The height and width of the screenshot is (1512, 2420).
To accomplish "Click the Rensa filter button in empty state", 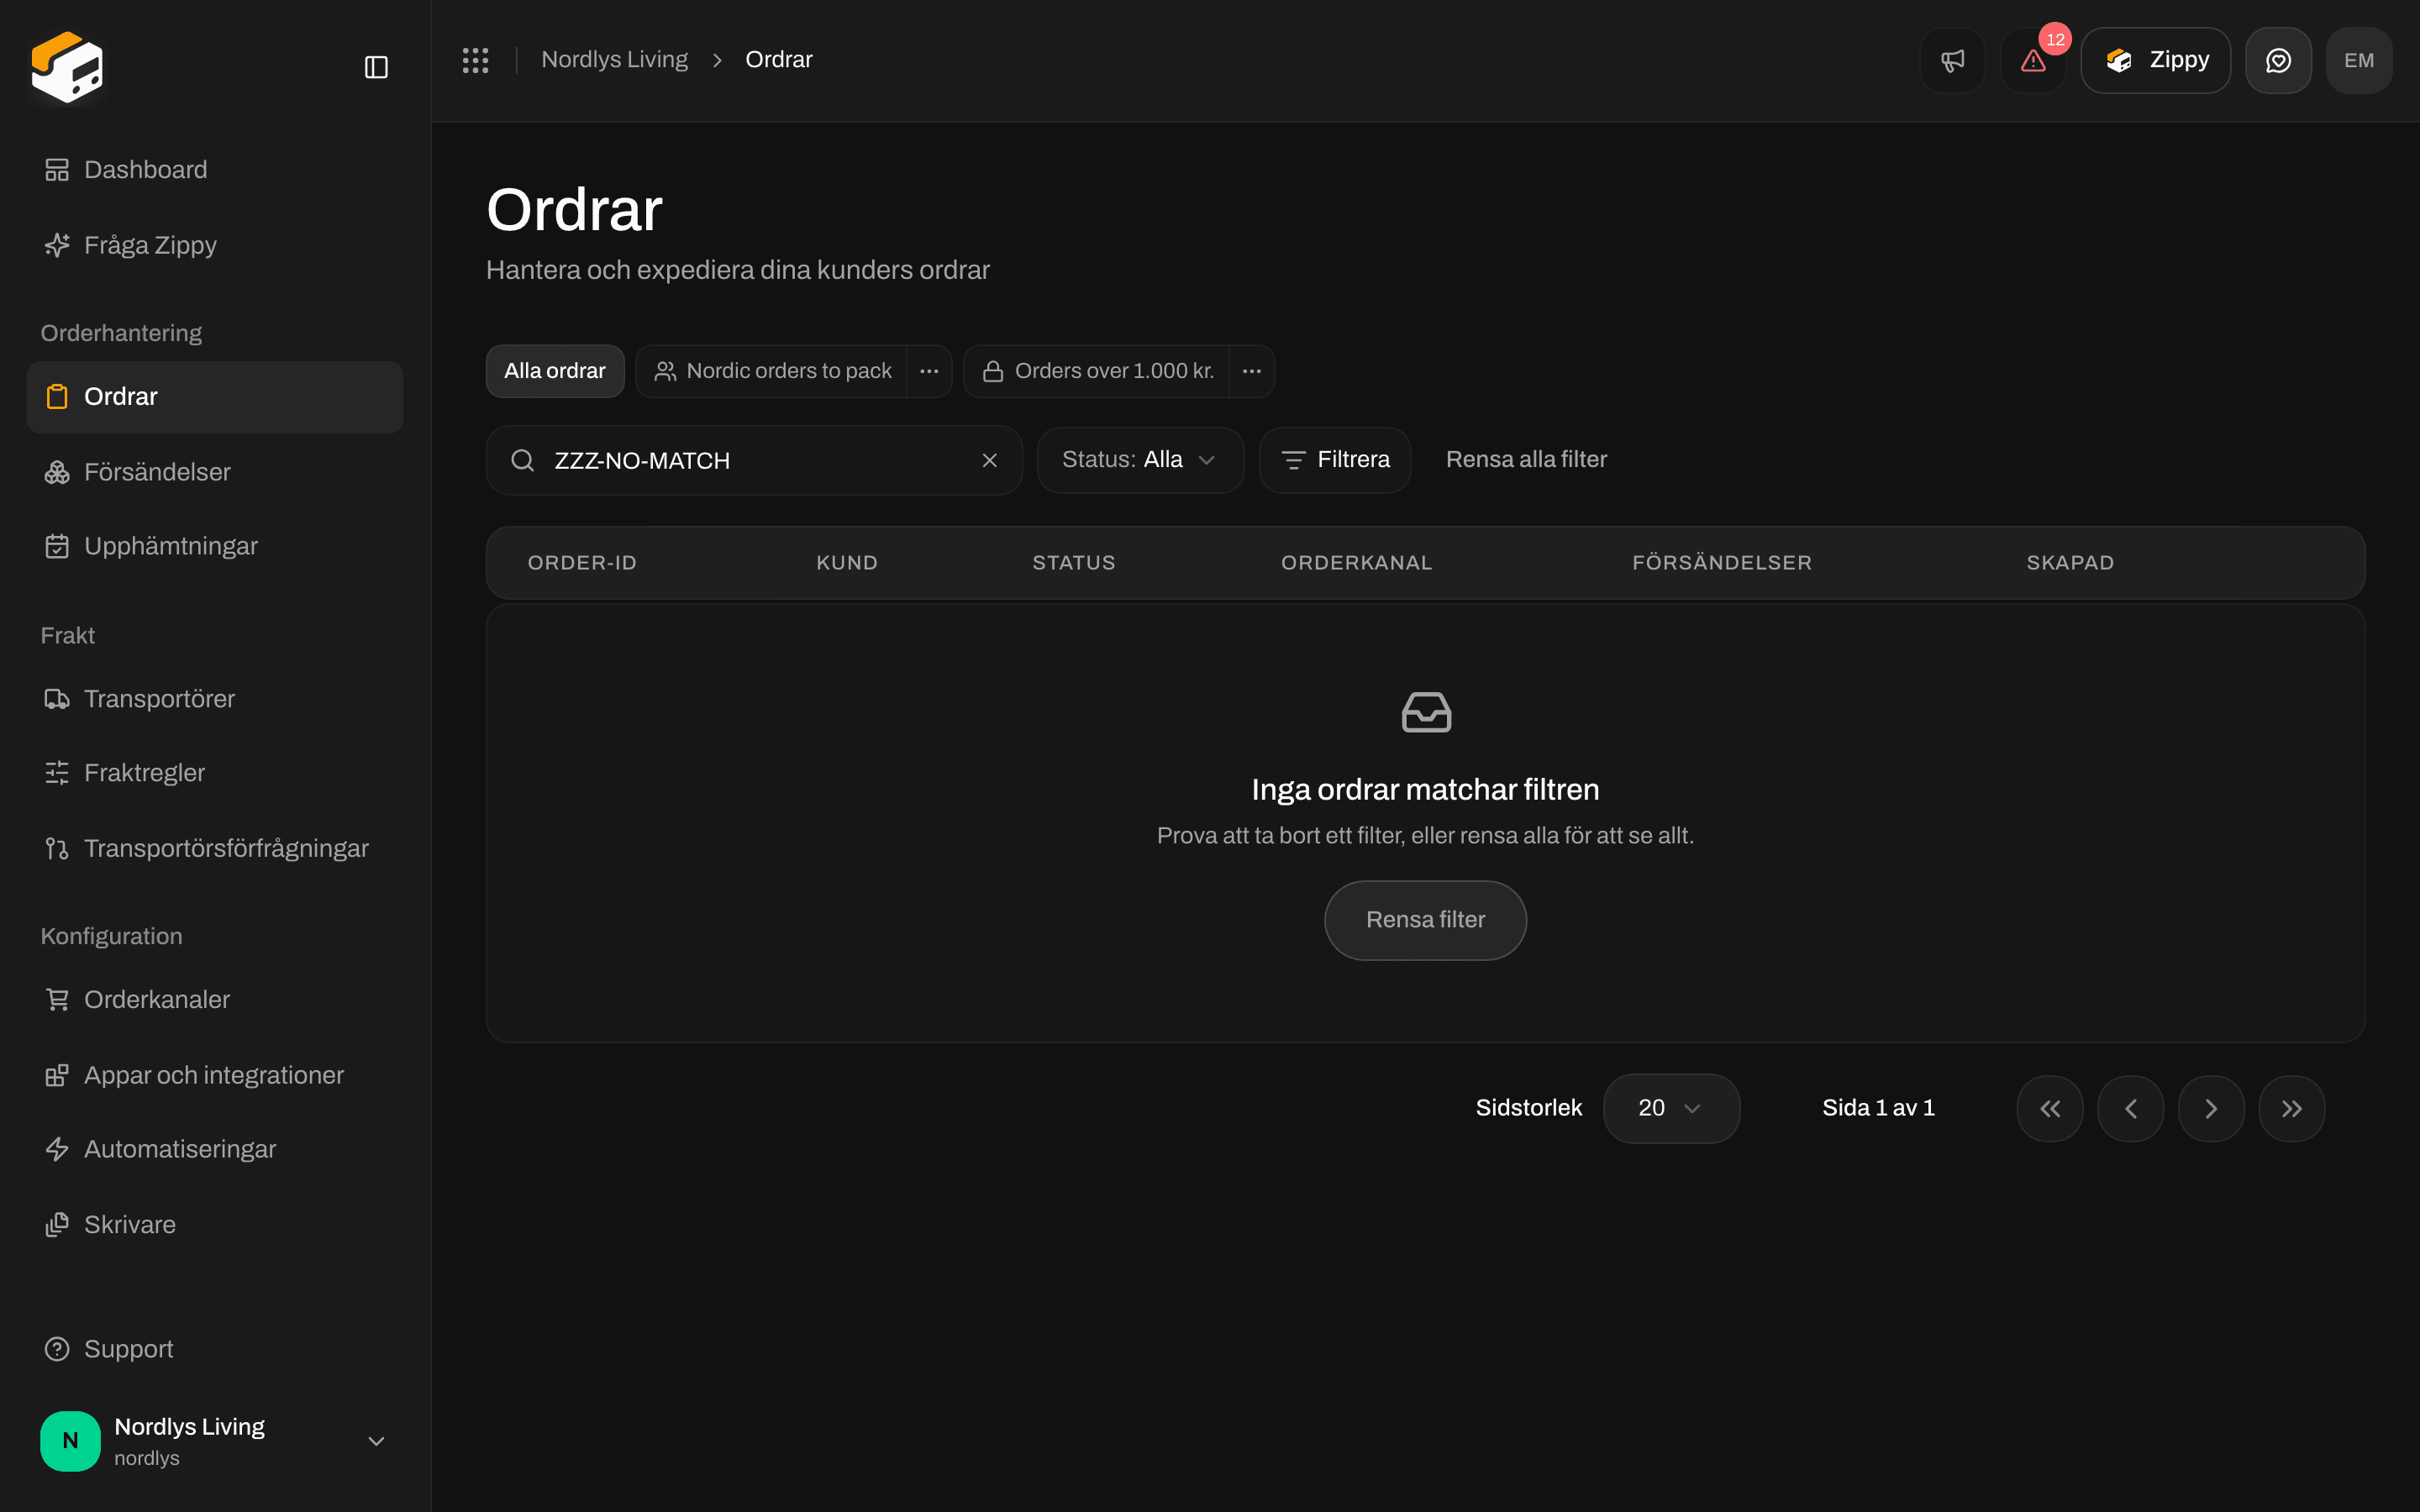I will coord(1425,920).
